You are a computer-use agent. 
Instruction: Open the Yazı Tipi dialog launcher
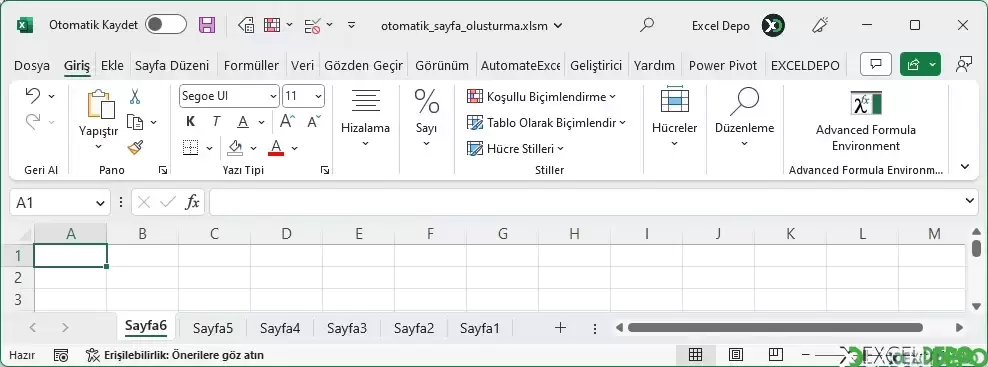(x=325, y=170)
